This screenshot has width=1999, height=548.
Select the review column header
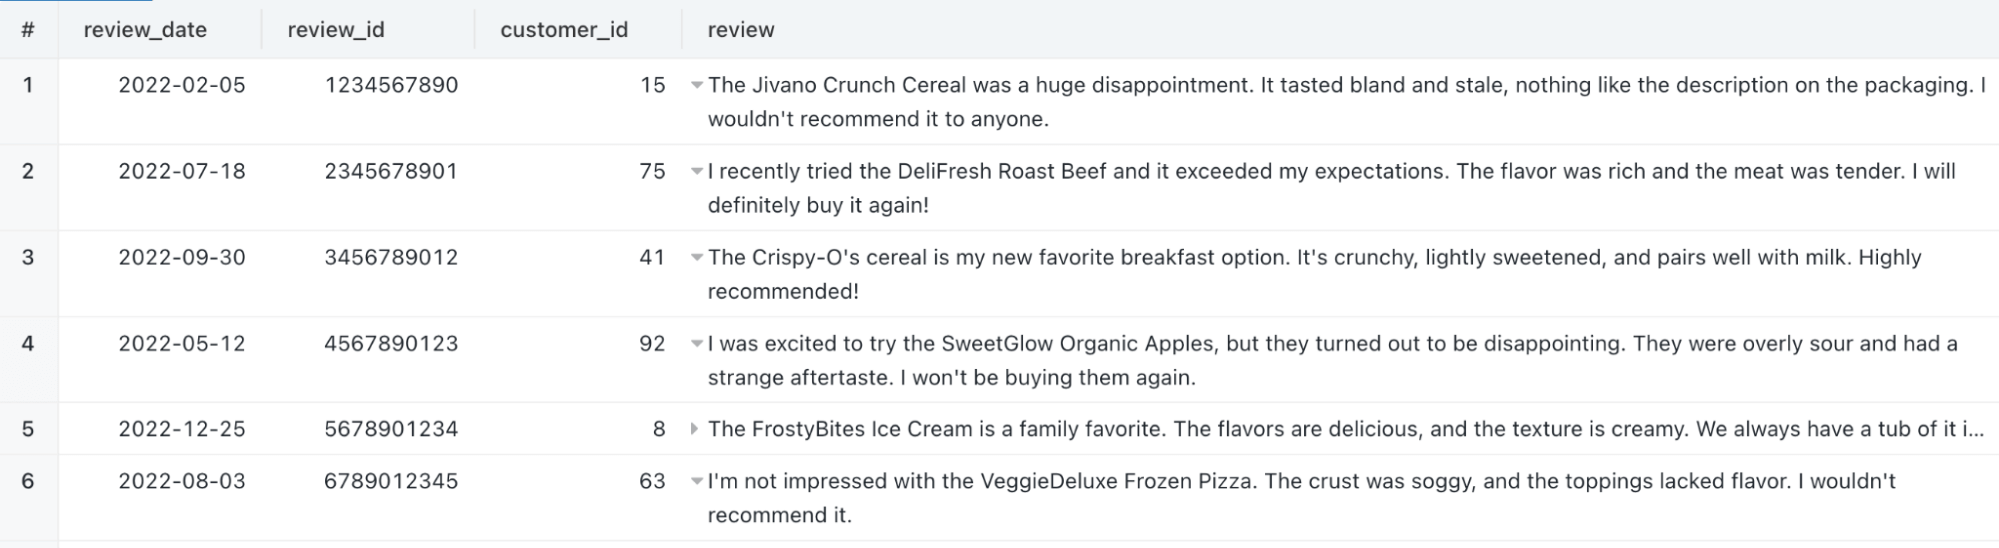pos(741,30)
